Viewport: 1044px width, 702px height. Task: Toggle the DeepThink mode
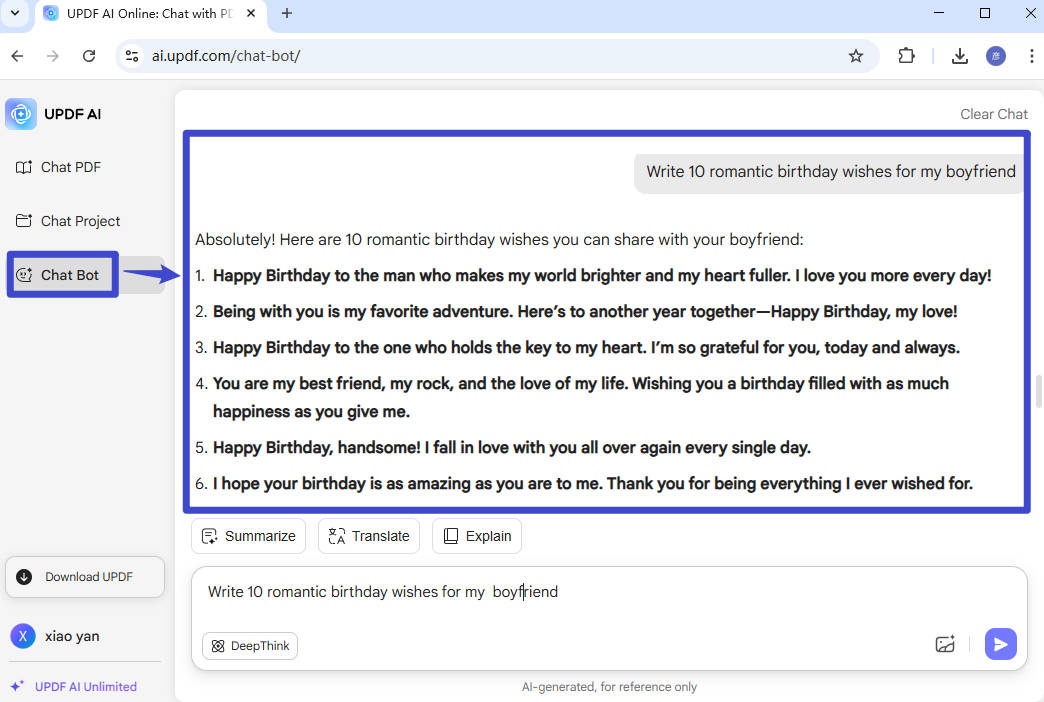click(x=250, y=646)
